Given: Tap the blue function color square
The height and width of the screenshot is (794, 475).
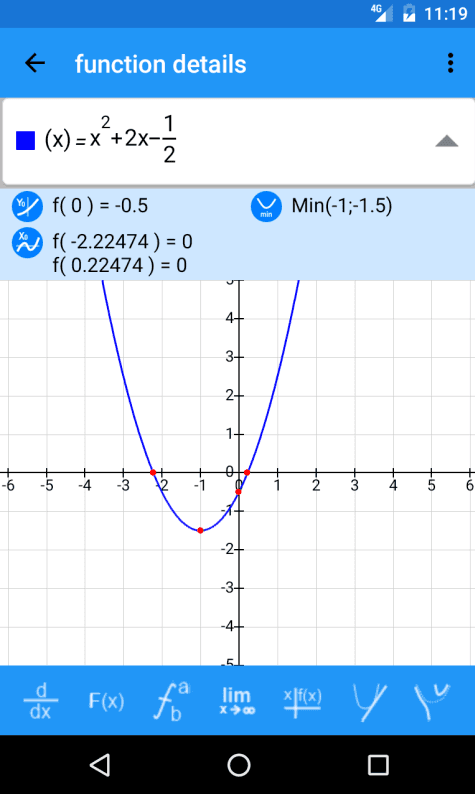Looking at the screenshot, I should (25, 141).
